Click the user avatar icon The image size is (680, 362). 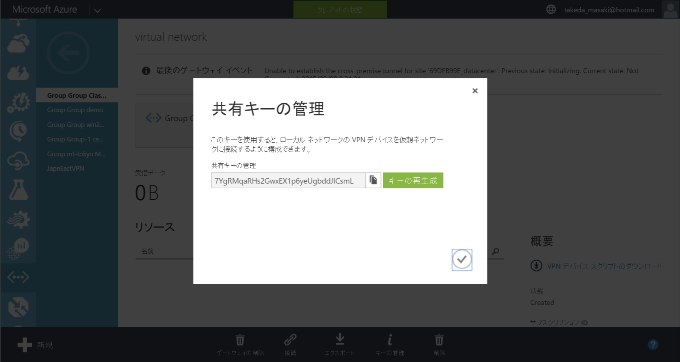point(670,9)
